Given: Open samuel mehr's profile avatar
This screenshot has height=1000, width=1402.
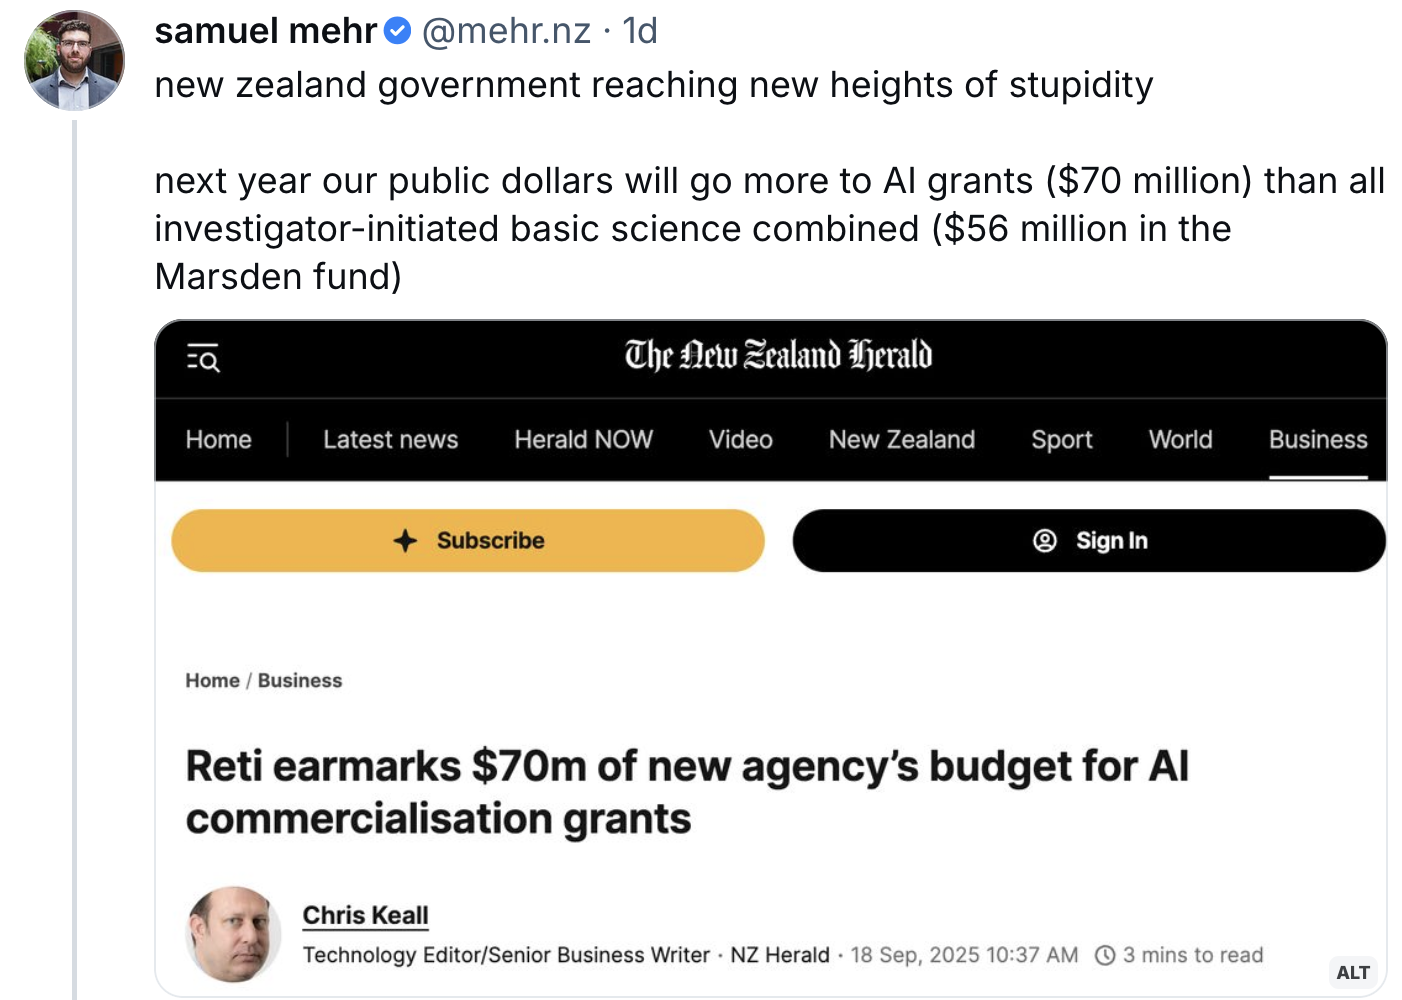Looking at the screenshot, I should tap(74, 60).
